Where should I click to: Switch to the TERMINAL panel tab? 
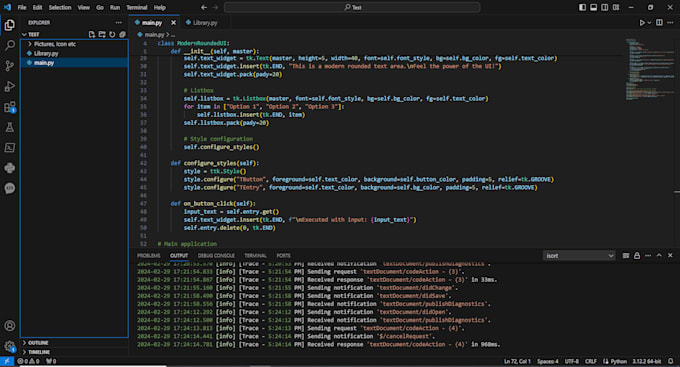coord(255,256)
